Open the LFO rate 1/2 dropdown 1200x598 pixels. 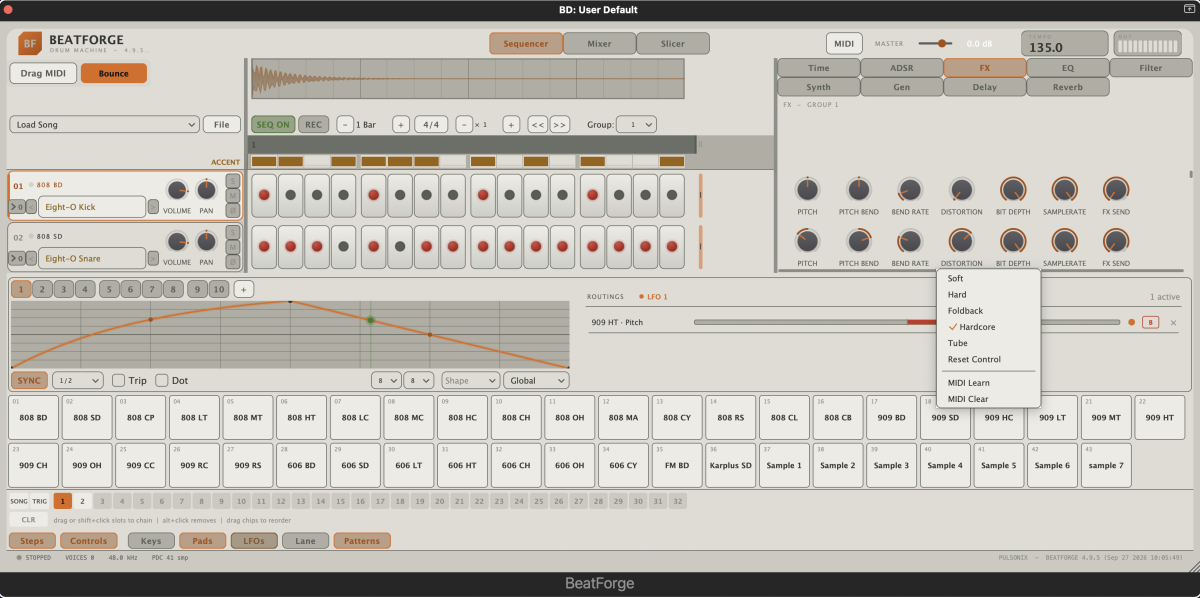pos(77,380)
